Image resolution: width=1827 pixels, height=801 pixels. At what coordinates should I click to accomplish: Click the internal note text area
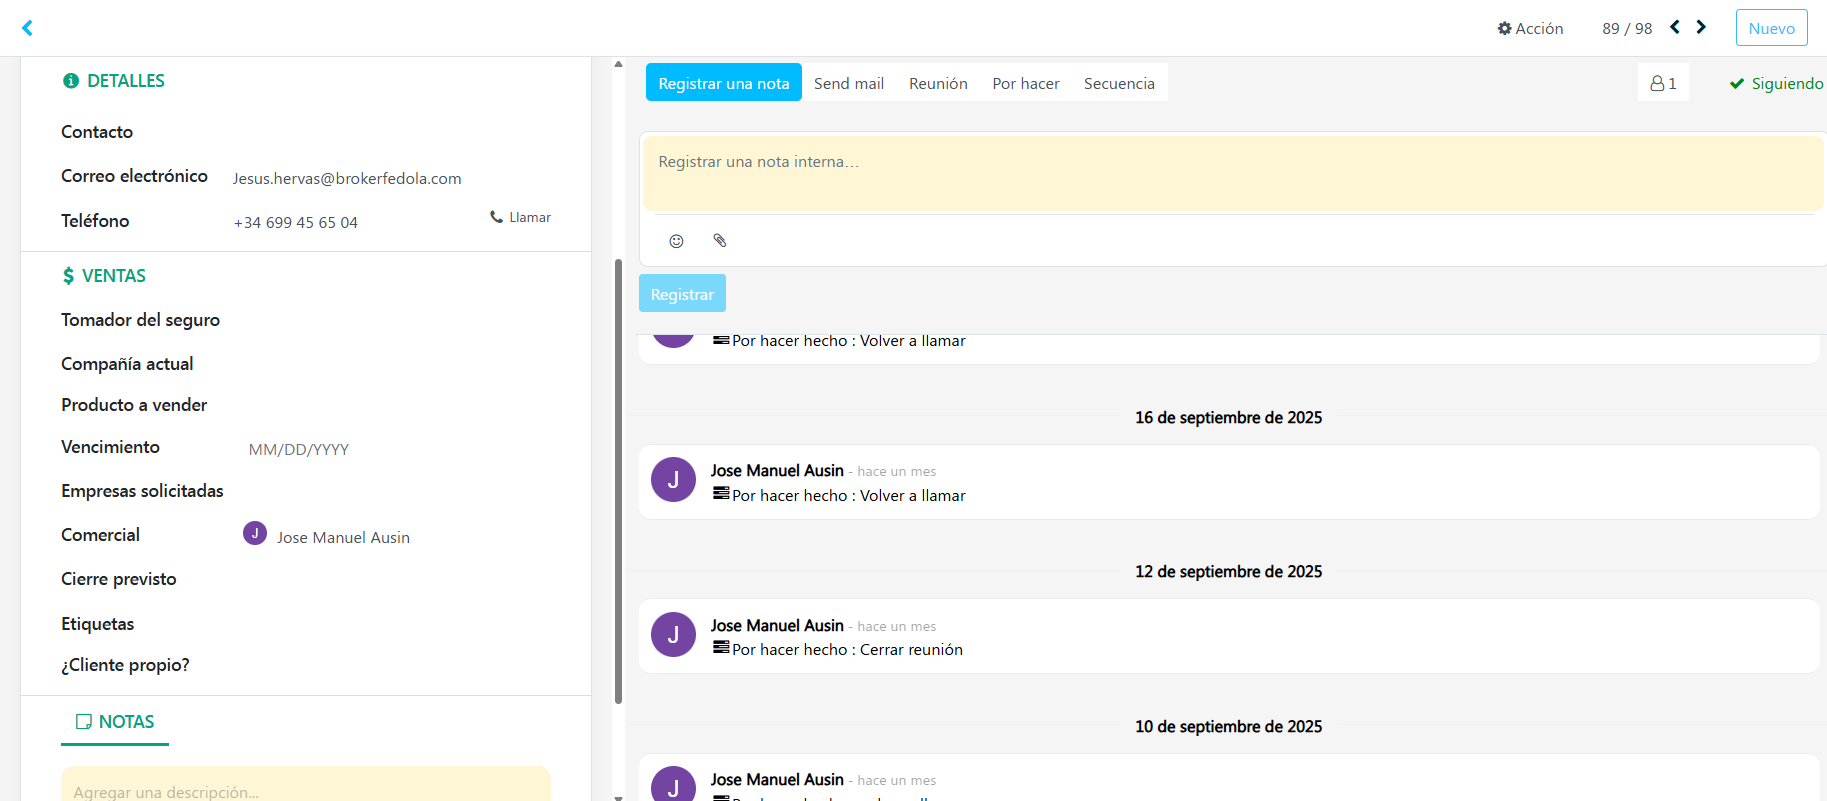[1232, 174]
